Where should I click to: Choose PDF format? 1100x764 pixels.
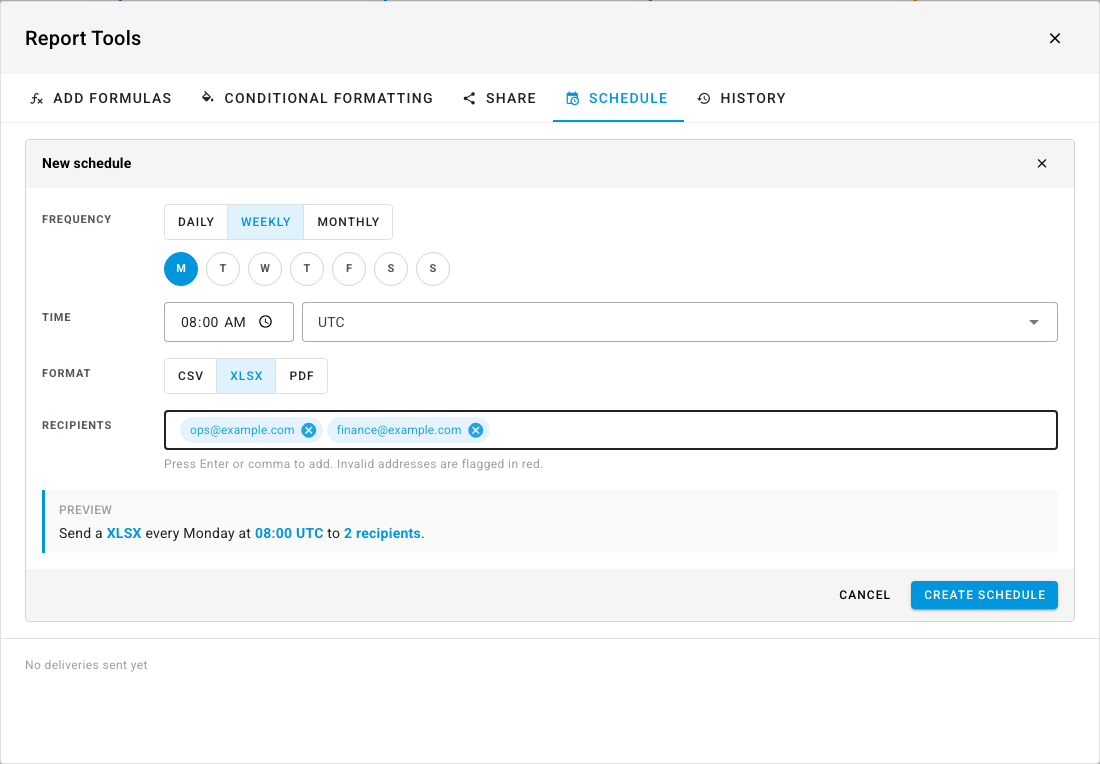point(302,376)
